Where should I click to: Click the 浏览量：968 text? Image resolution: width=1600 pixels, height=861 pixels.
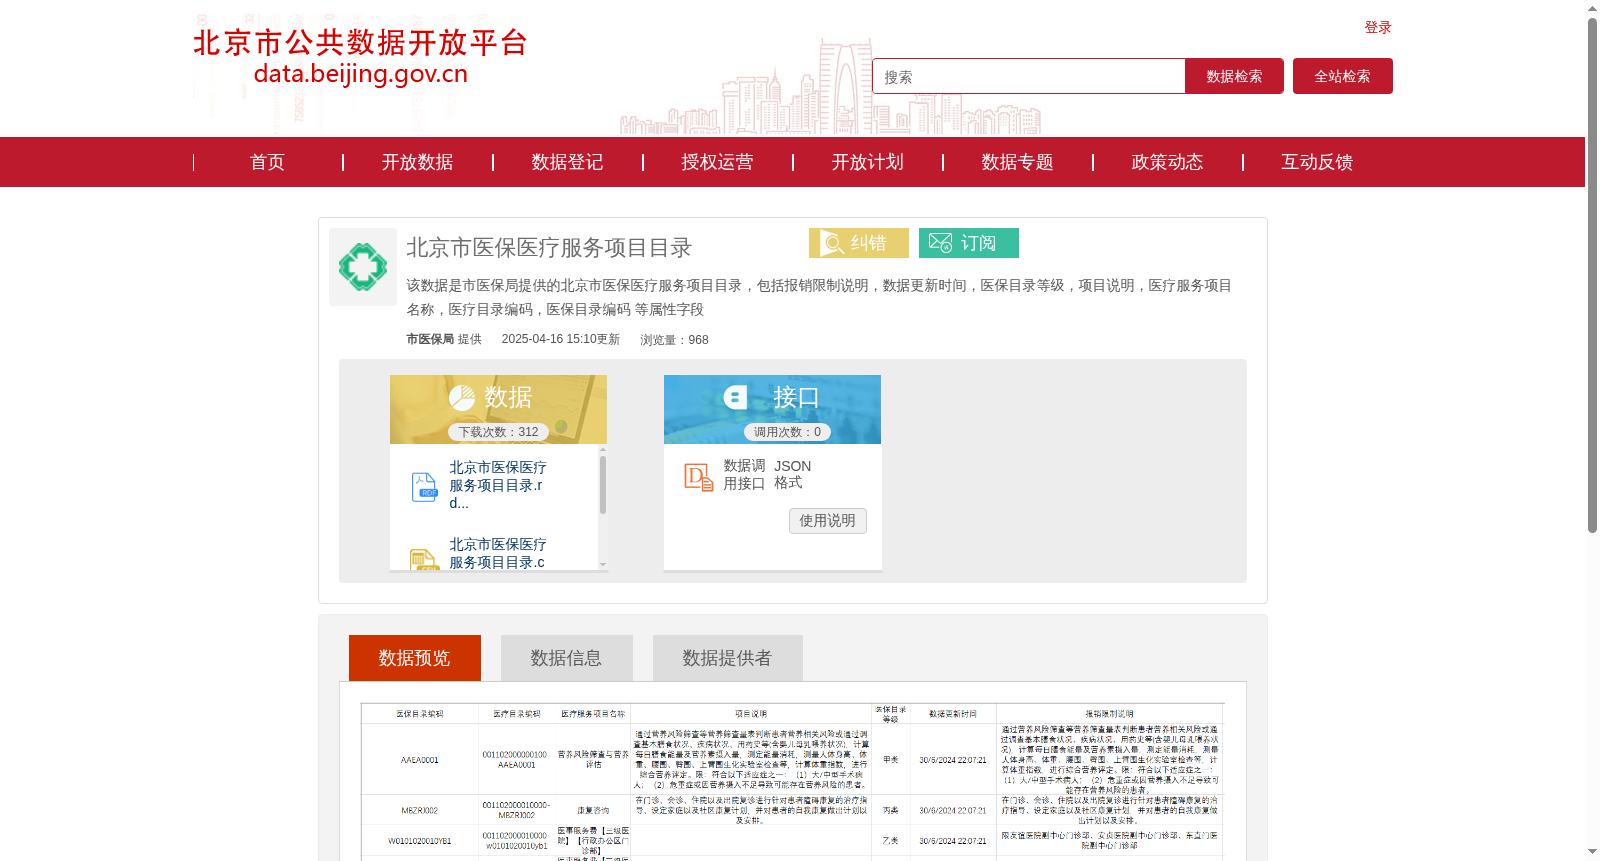674,340
